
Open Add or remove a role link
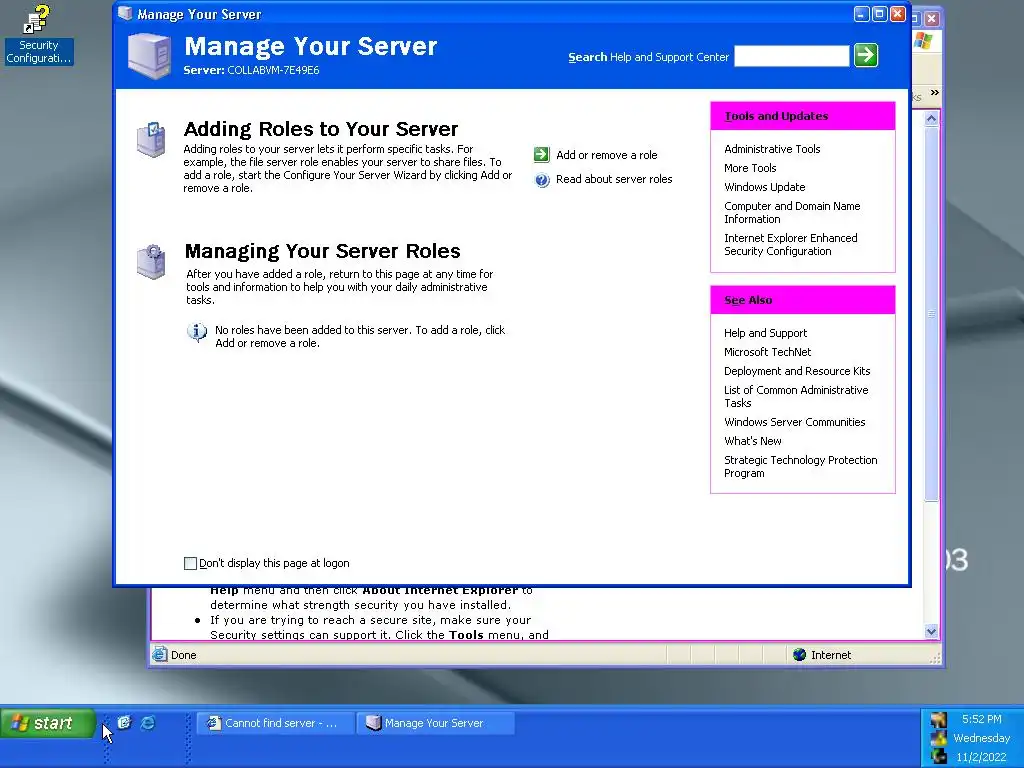click(x=607, y=155)
